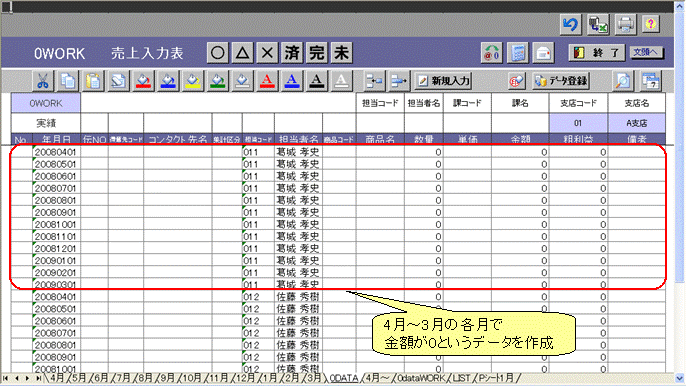Select date cell 20090201
The image size is (686, 386).
click(55, 273)
